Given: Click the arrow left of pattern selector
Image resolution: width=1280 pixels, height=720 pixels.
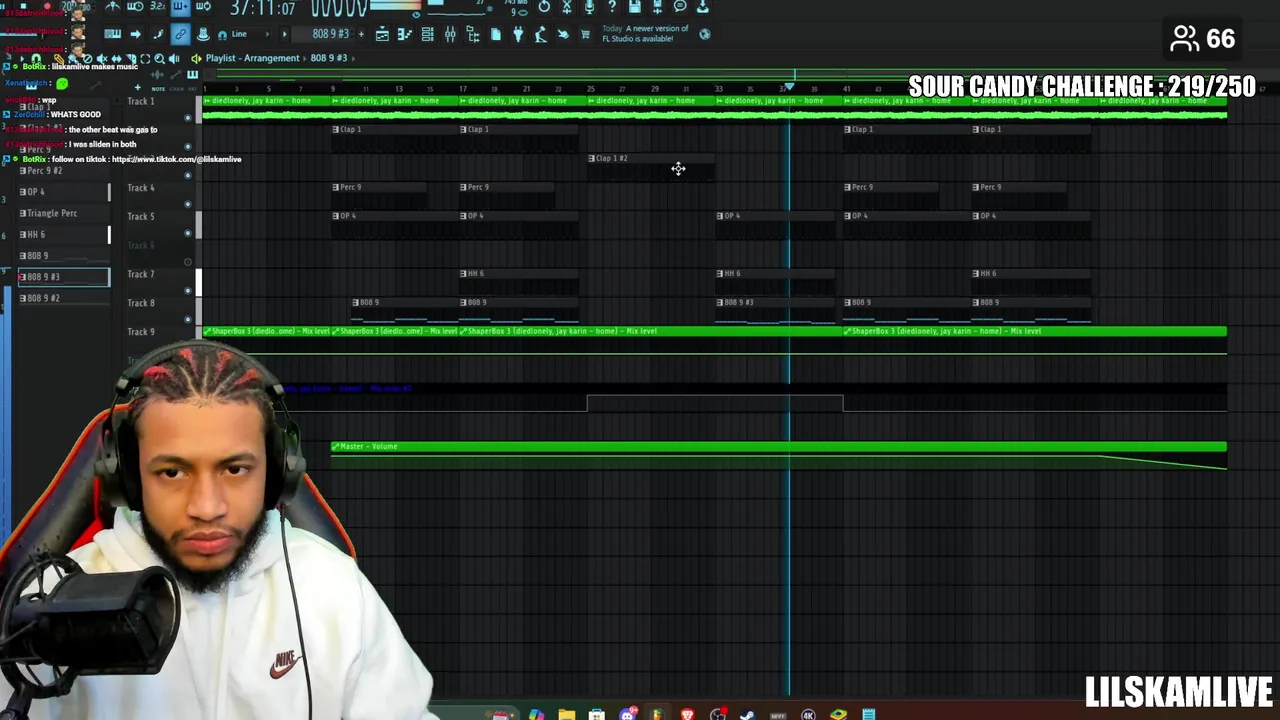Looking at the screenshot, I should [284, 34].
